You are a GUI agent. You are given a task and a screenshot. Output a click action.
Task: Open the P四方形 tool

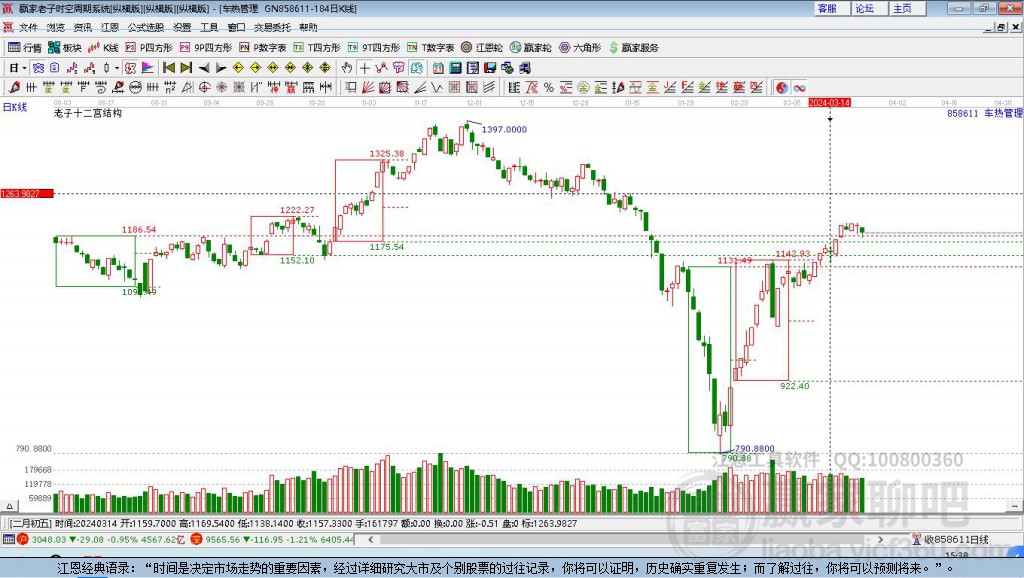tap(149, 48)
